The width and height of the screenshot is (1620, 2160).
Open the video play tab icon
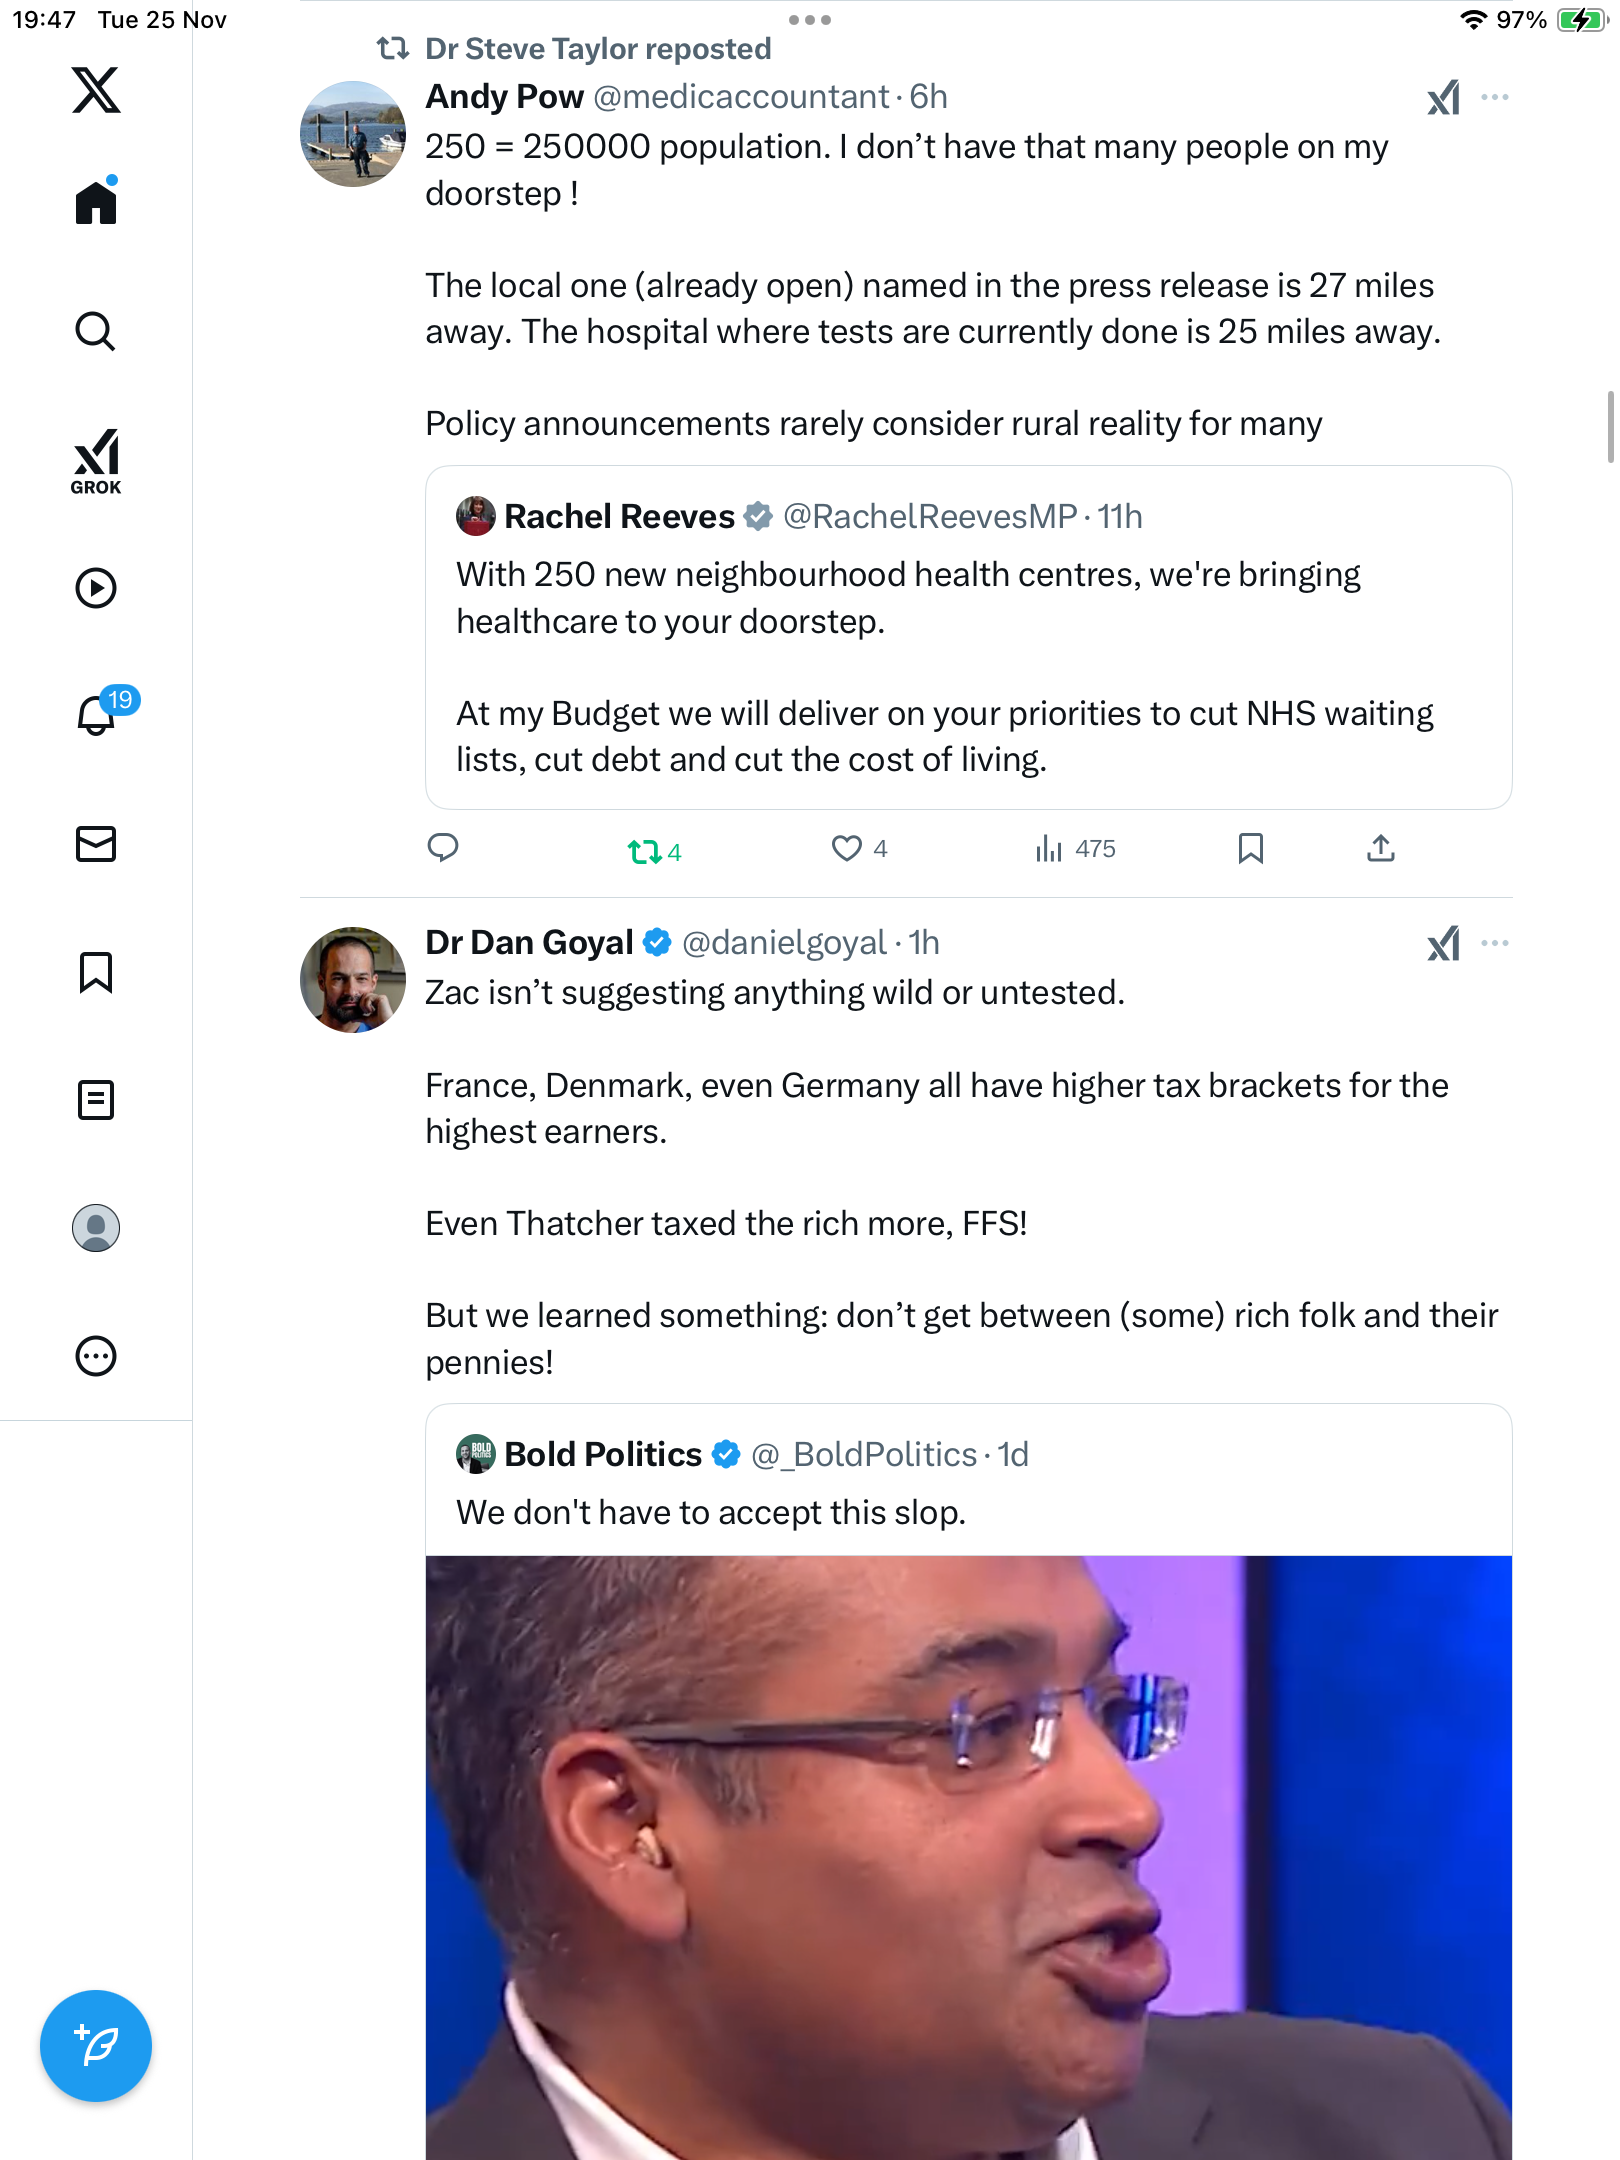tap(96, 588)
